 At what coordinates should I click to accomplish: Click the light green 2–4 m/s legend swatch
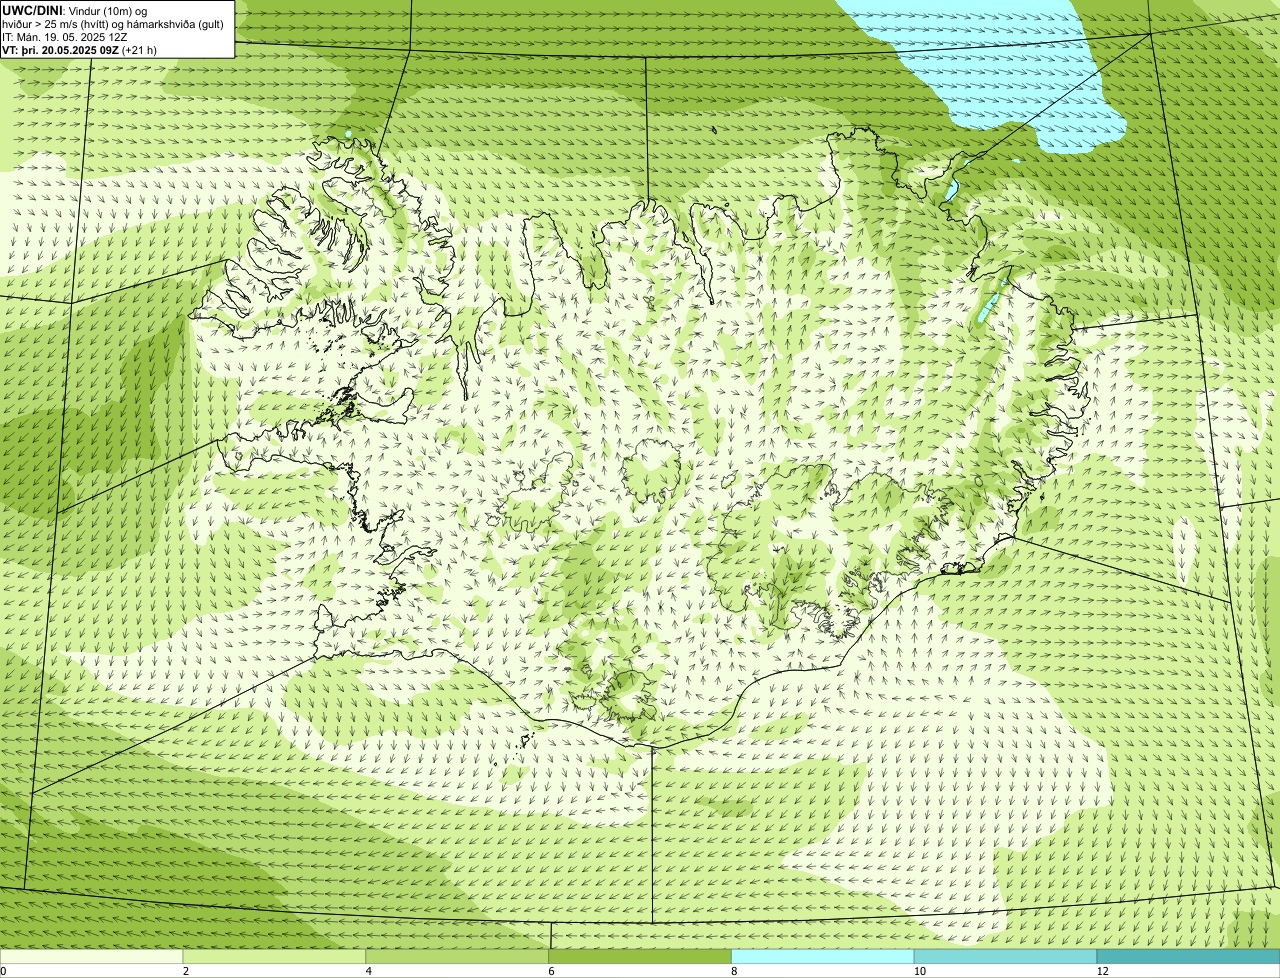pos(274,957)
